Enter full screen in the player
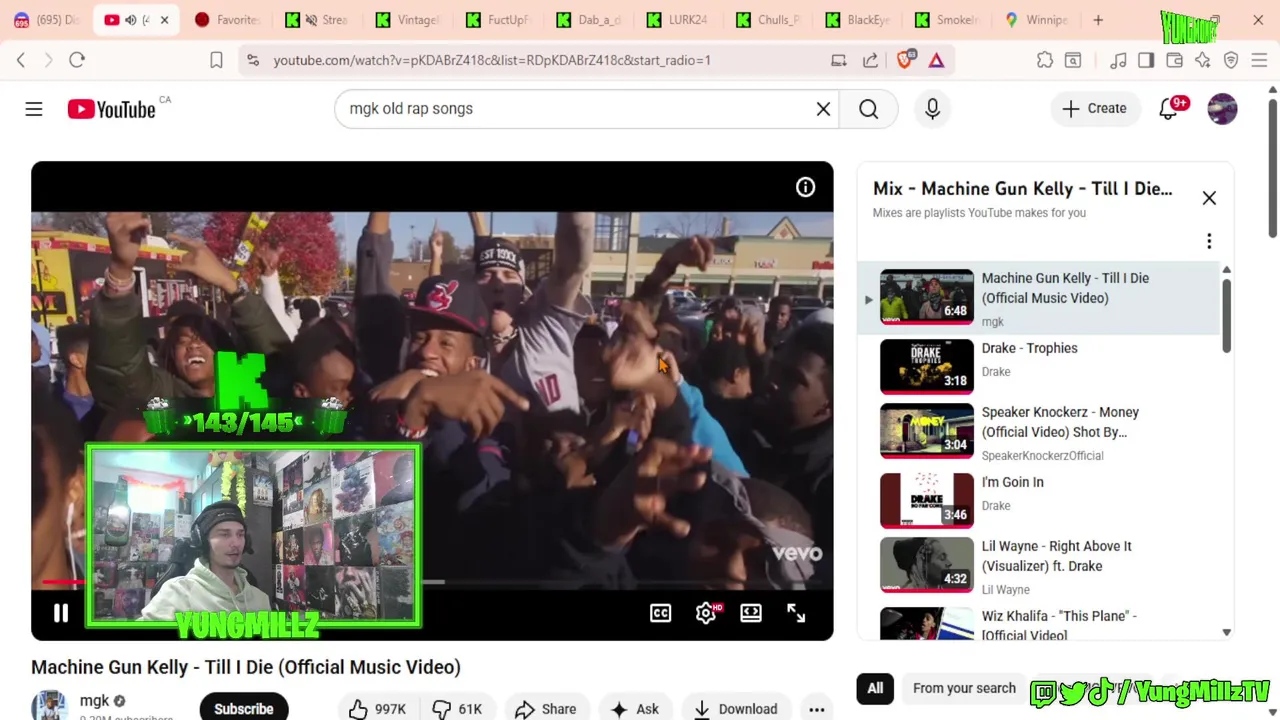This screenshot has height=720, width=1280. [796, 613]
